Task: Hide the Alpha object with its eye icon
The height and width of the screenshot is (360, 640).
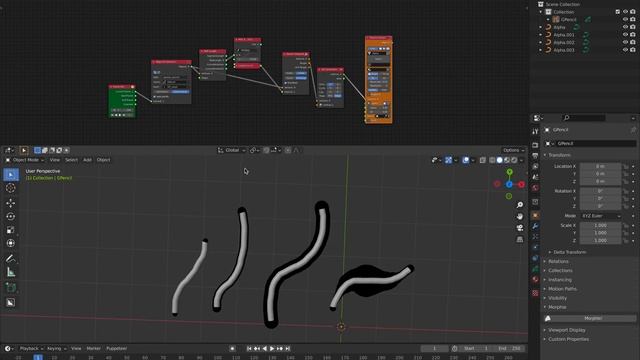Action: (625, 27)
